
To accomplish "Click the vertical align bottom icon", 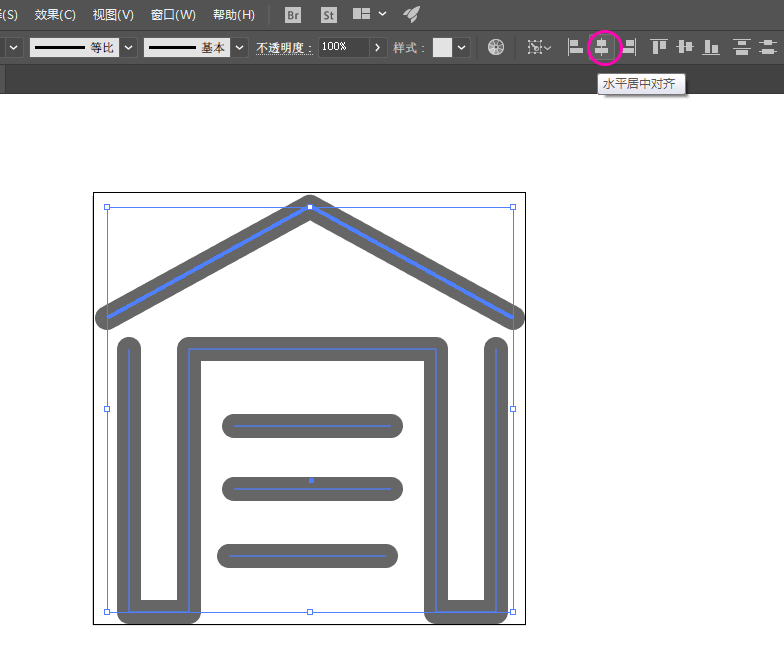I will [711, 47].
